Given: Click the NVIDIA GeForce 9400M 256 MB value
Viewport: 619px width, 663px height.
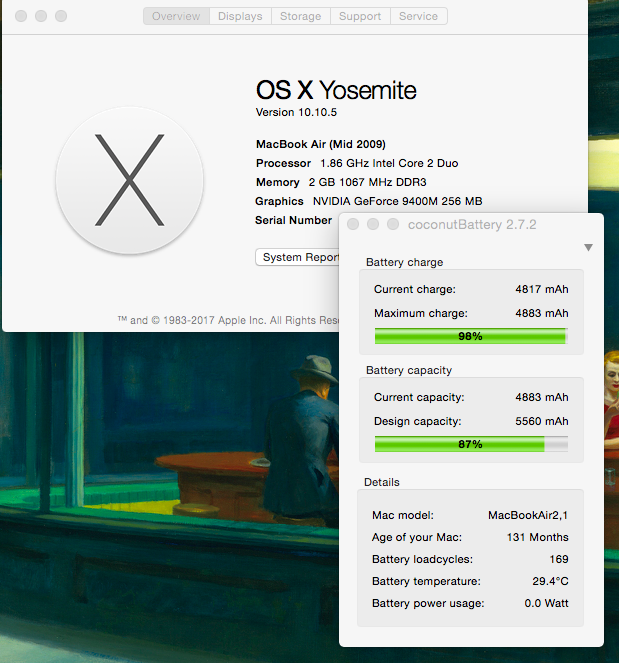Looking at the screenshot, I should (397, 201).
